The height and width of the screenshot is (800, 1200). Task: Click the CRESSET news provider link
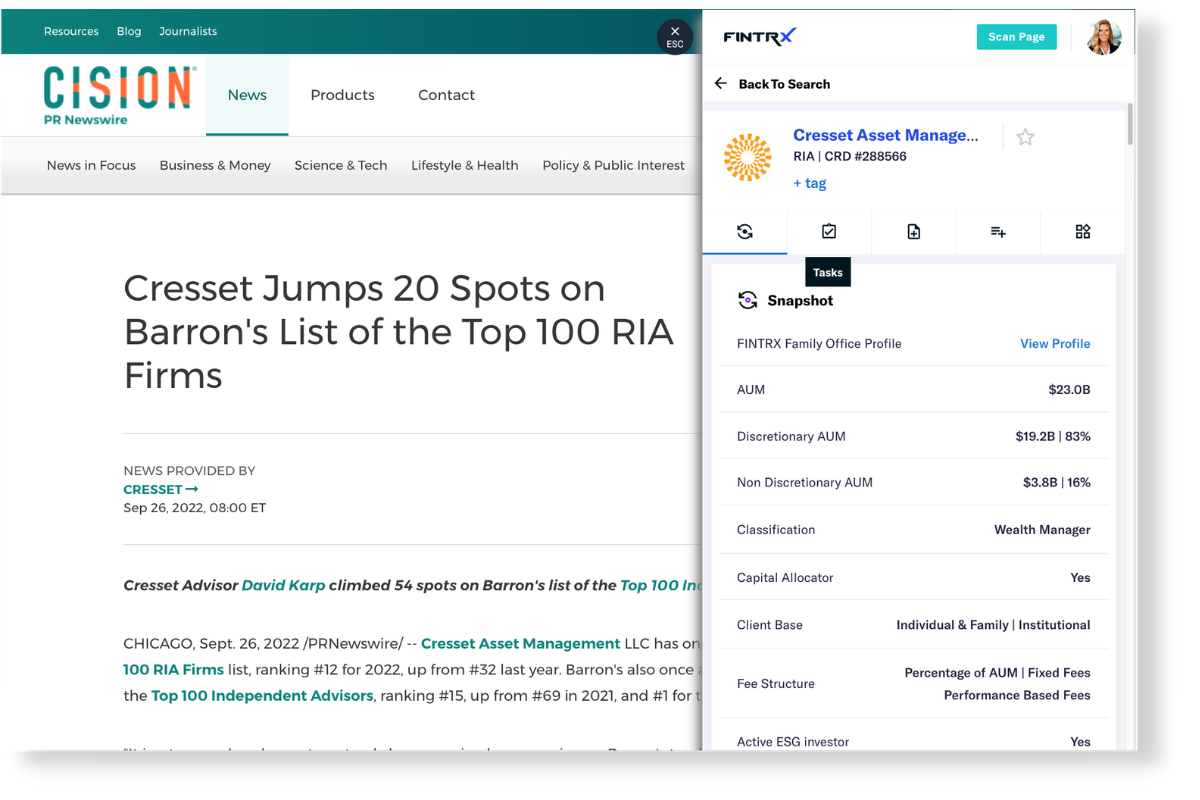tap(160, 489)
